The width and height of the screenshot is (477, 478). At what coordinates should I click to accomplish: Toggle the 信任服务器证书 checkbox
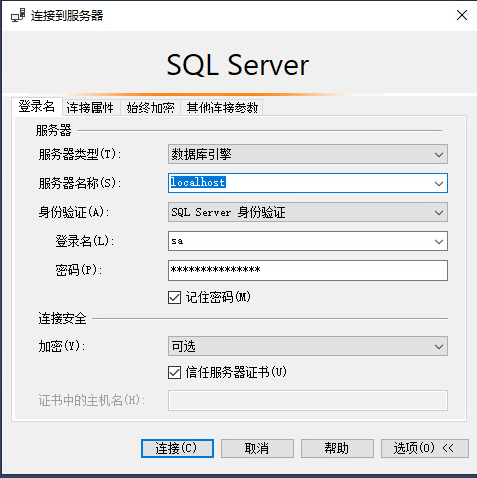[174, 372]
